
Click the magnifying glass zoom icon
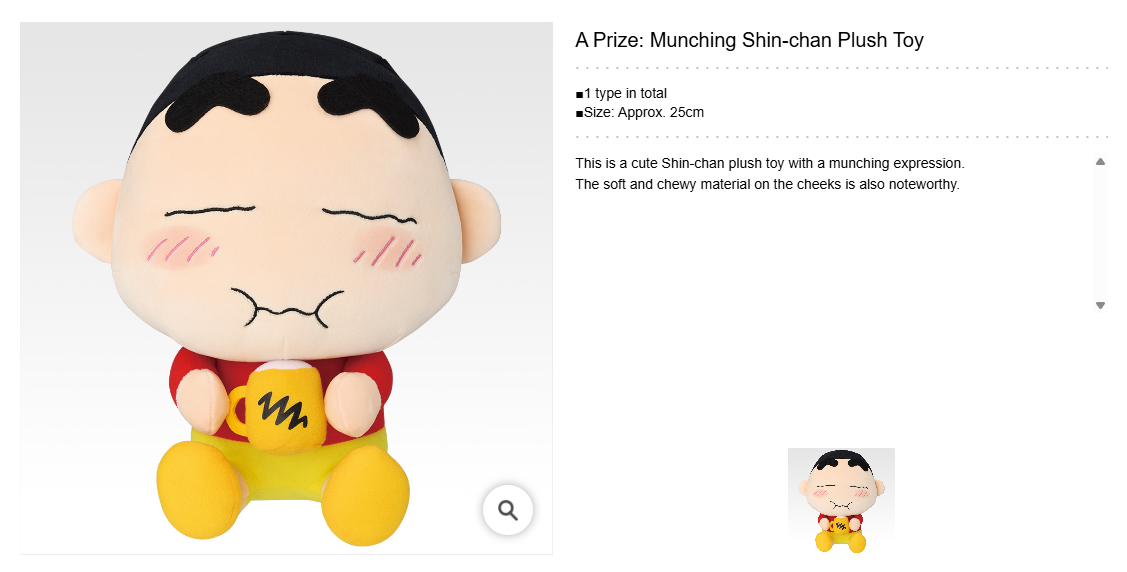click(x=508, y=511)
